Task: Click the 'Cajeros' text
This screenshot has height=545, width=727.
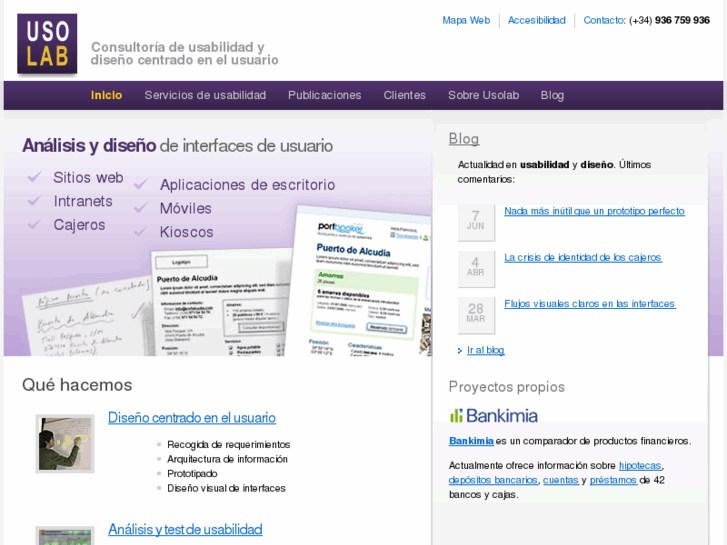Action: [x=79, y=225]
